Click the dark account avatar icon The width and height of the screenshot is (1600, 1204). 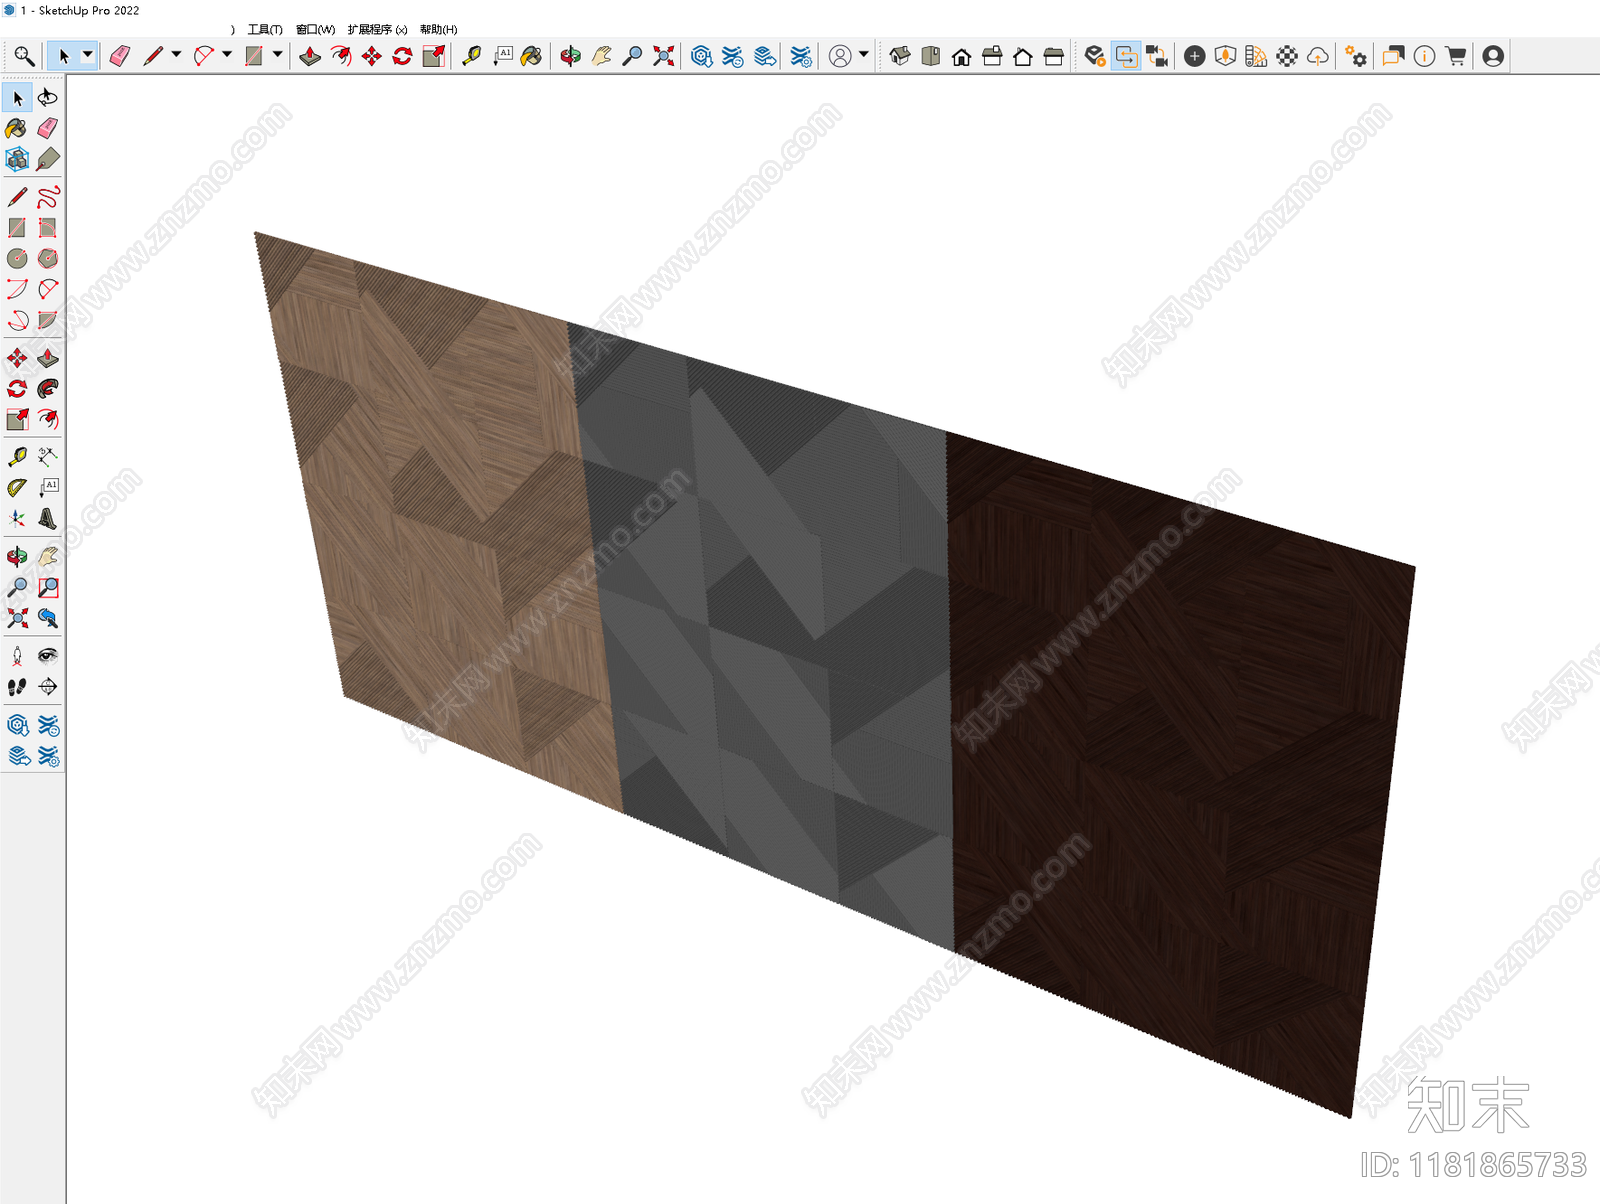(x=1494, y=56)
